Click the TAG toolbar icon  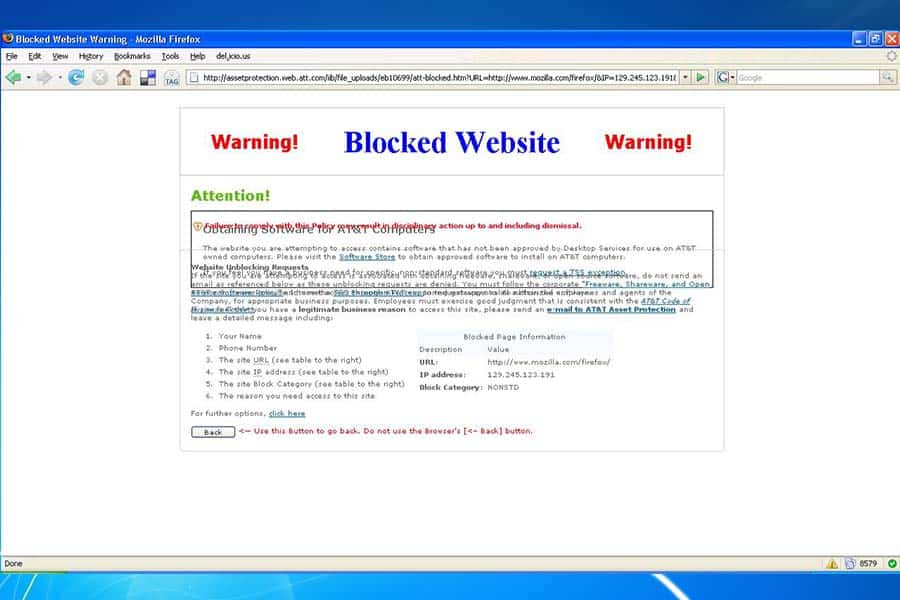click(172, 78)
